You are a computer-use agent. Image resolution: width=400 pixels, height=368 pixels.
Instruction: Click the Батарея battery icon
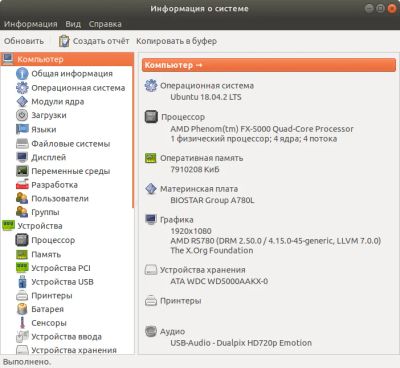point(22,309)
